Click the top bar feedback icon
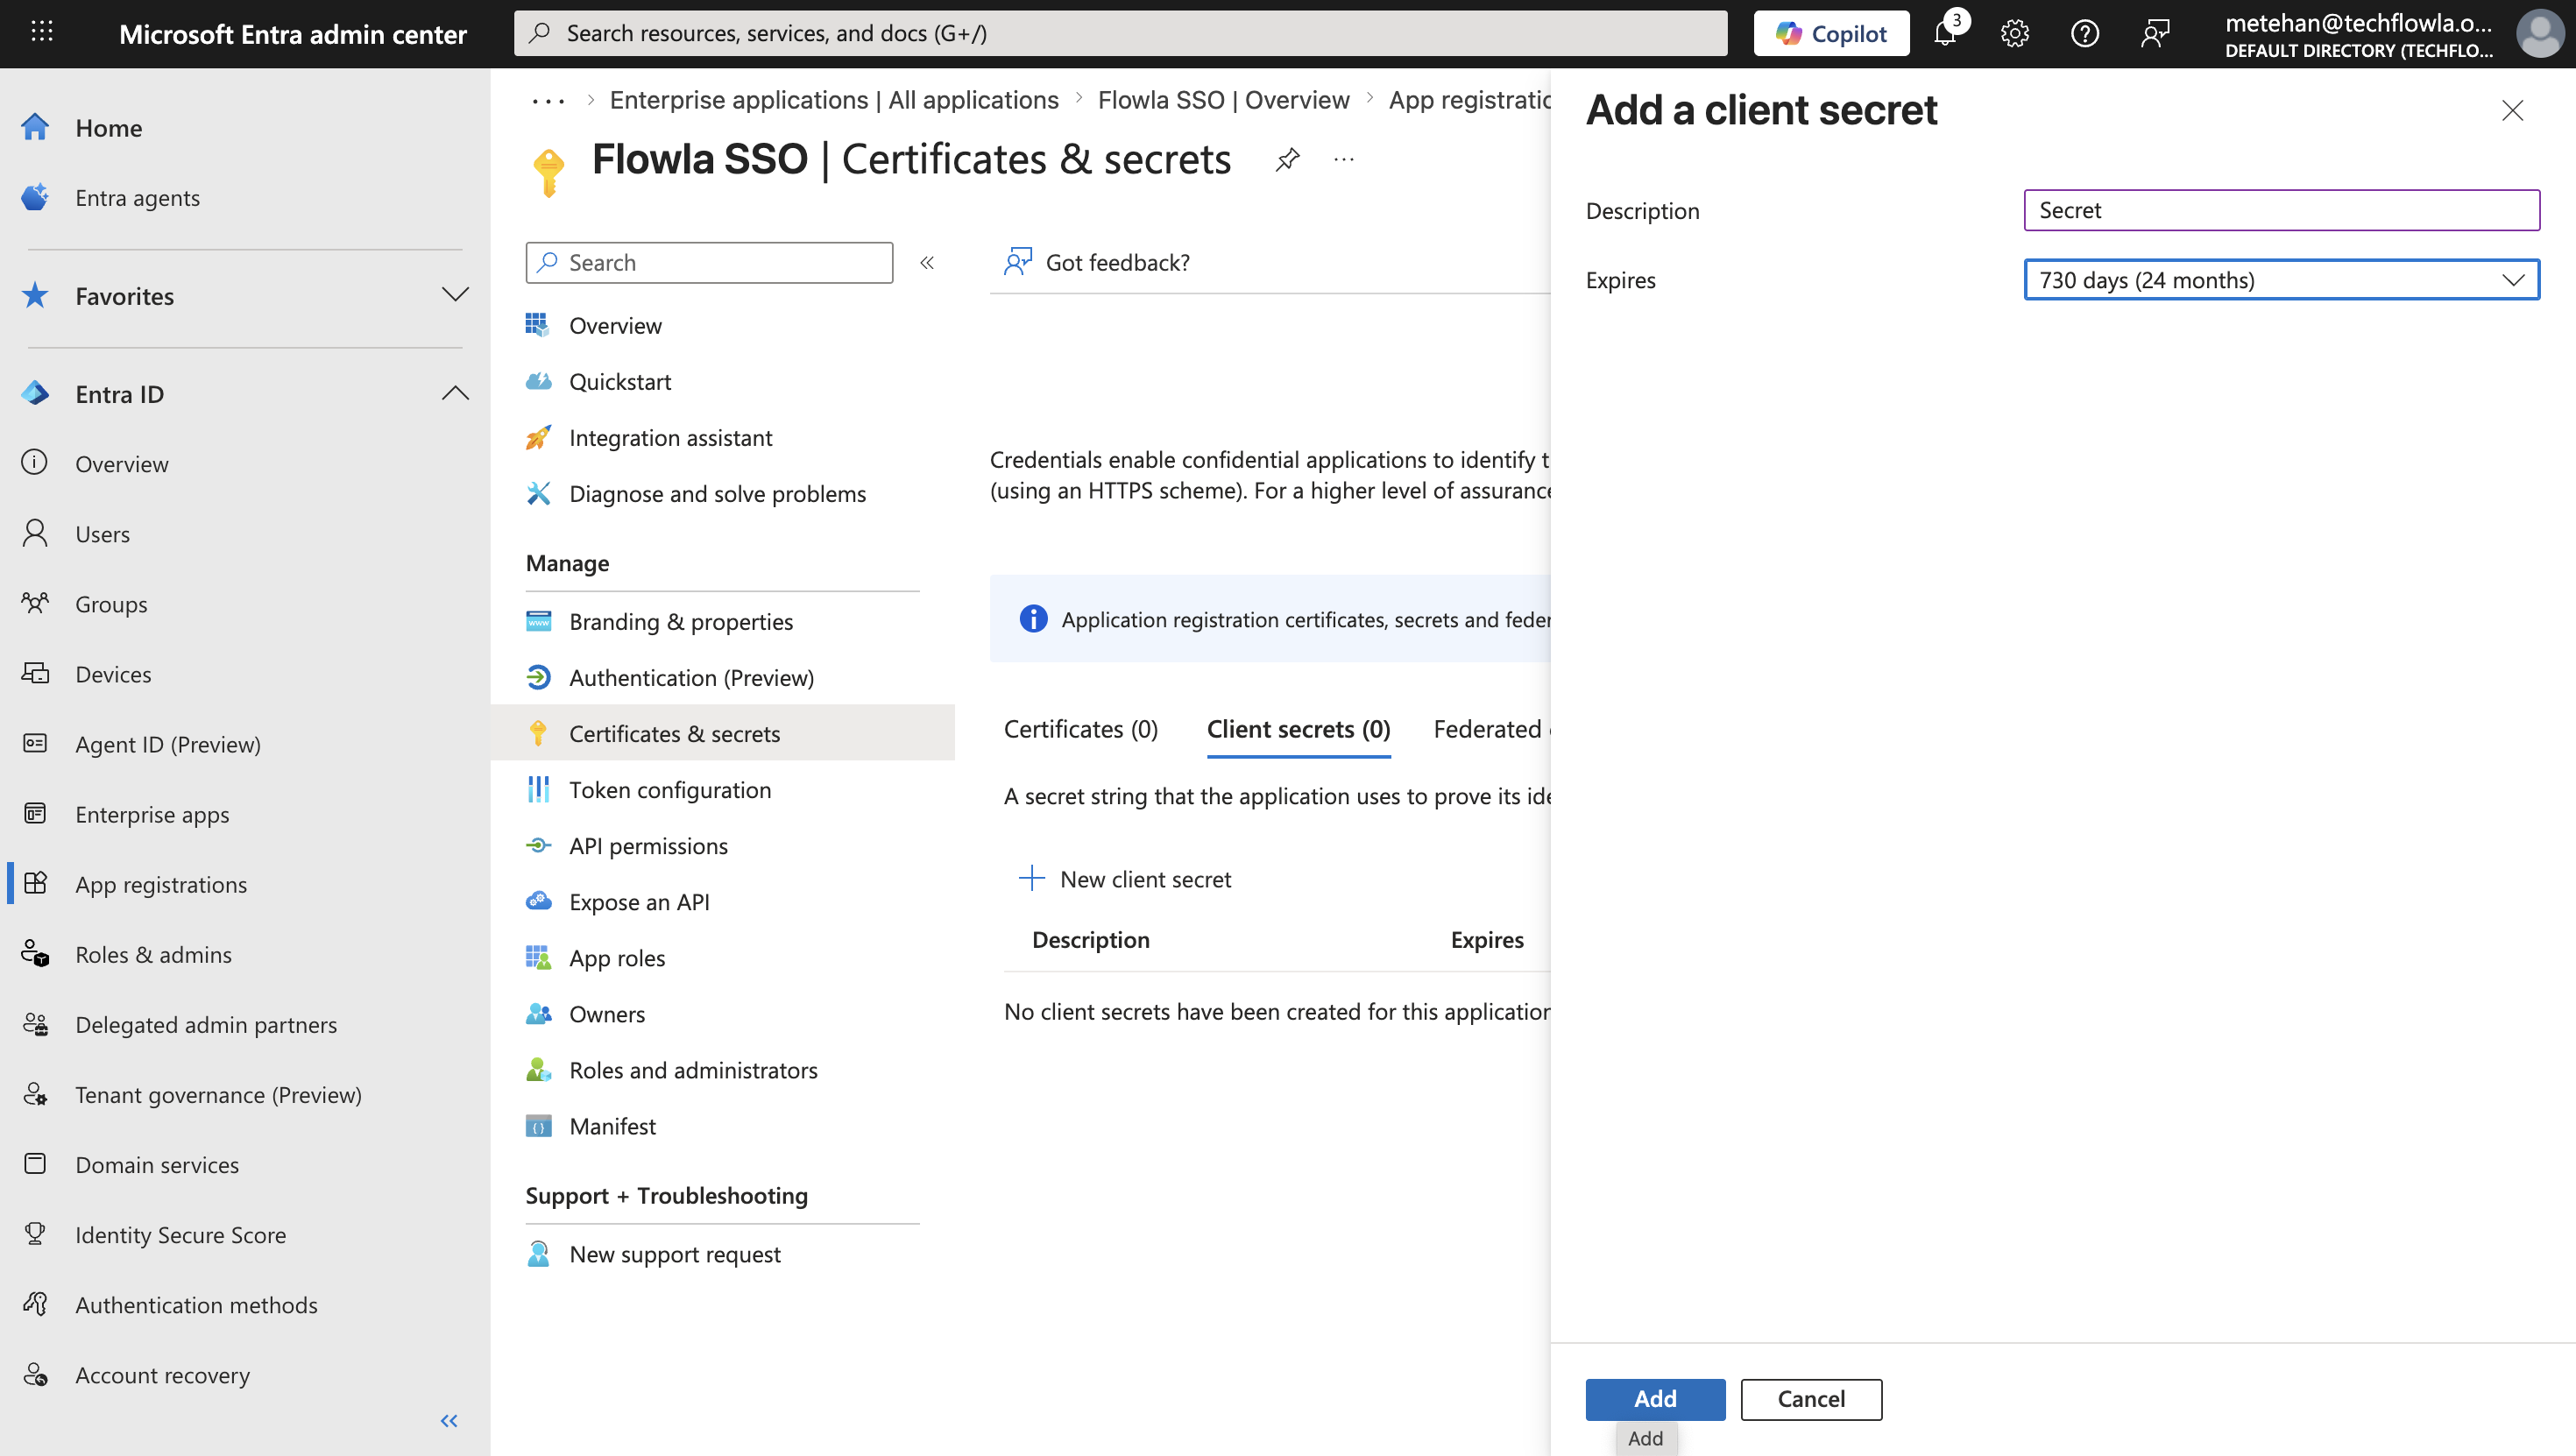The width and height of the screenshot is (2576, 1456). (2155, 33)
